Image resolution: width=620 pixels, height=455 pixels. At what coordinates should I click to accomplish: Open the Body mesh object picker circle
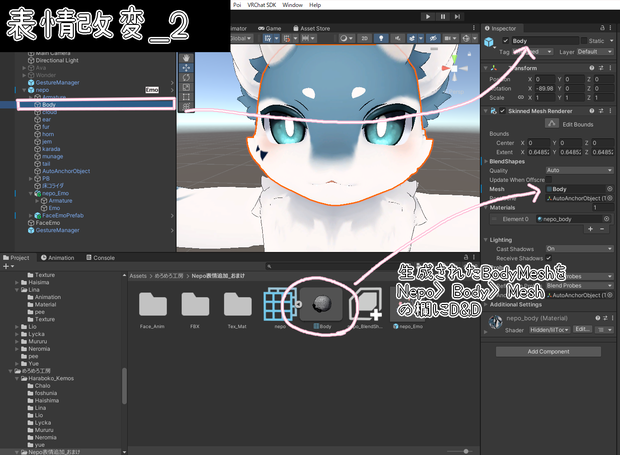(x=610, y=189)
